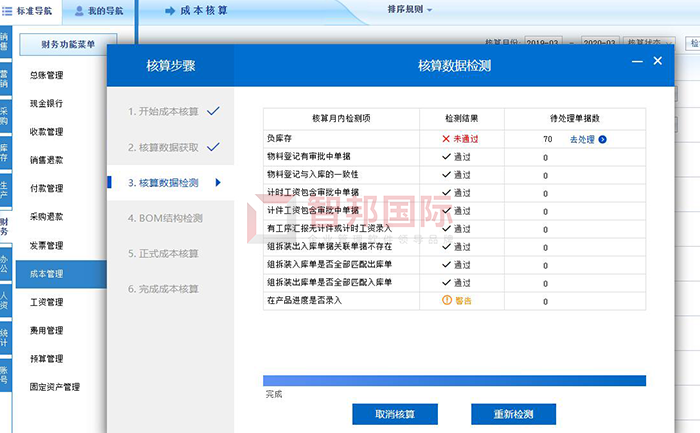
Task: Go to step 3 核算数据检测
Action: click(x=171, y=183)
